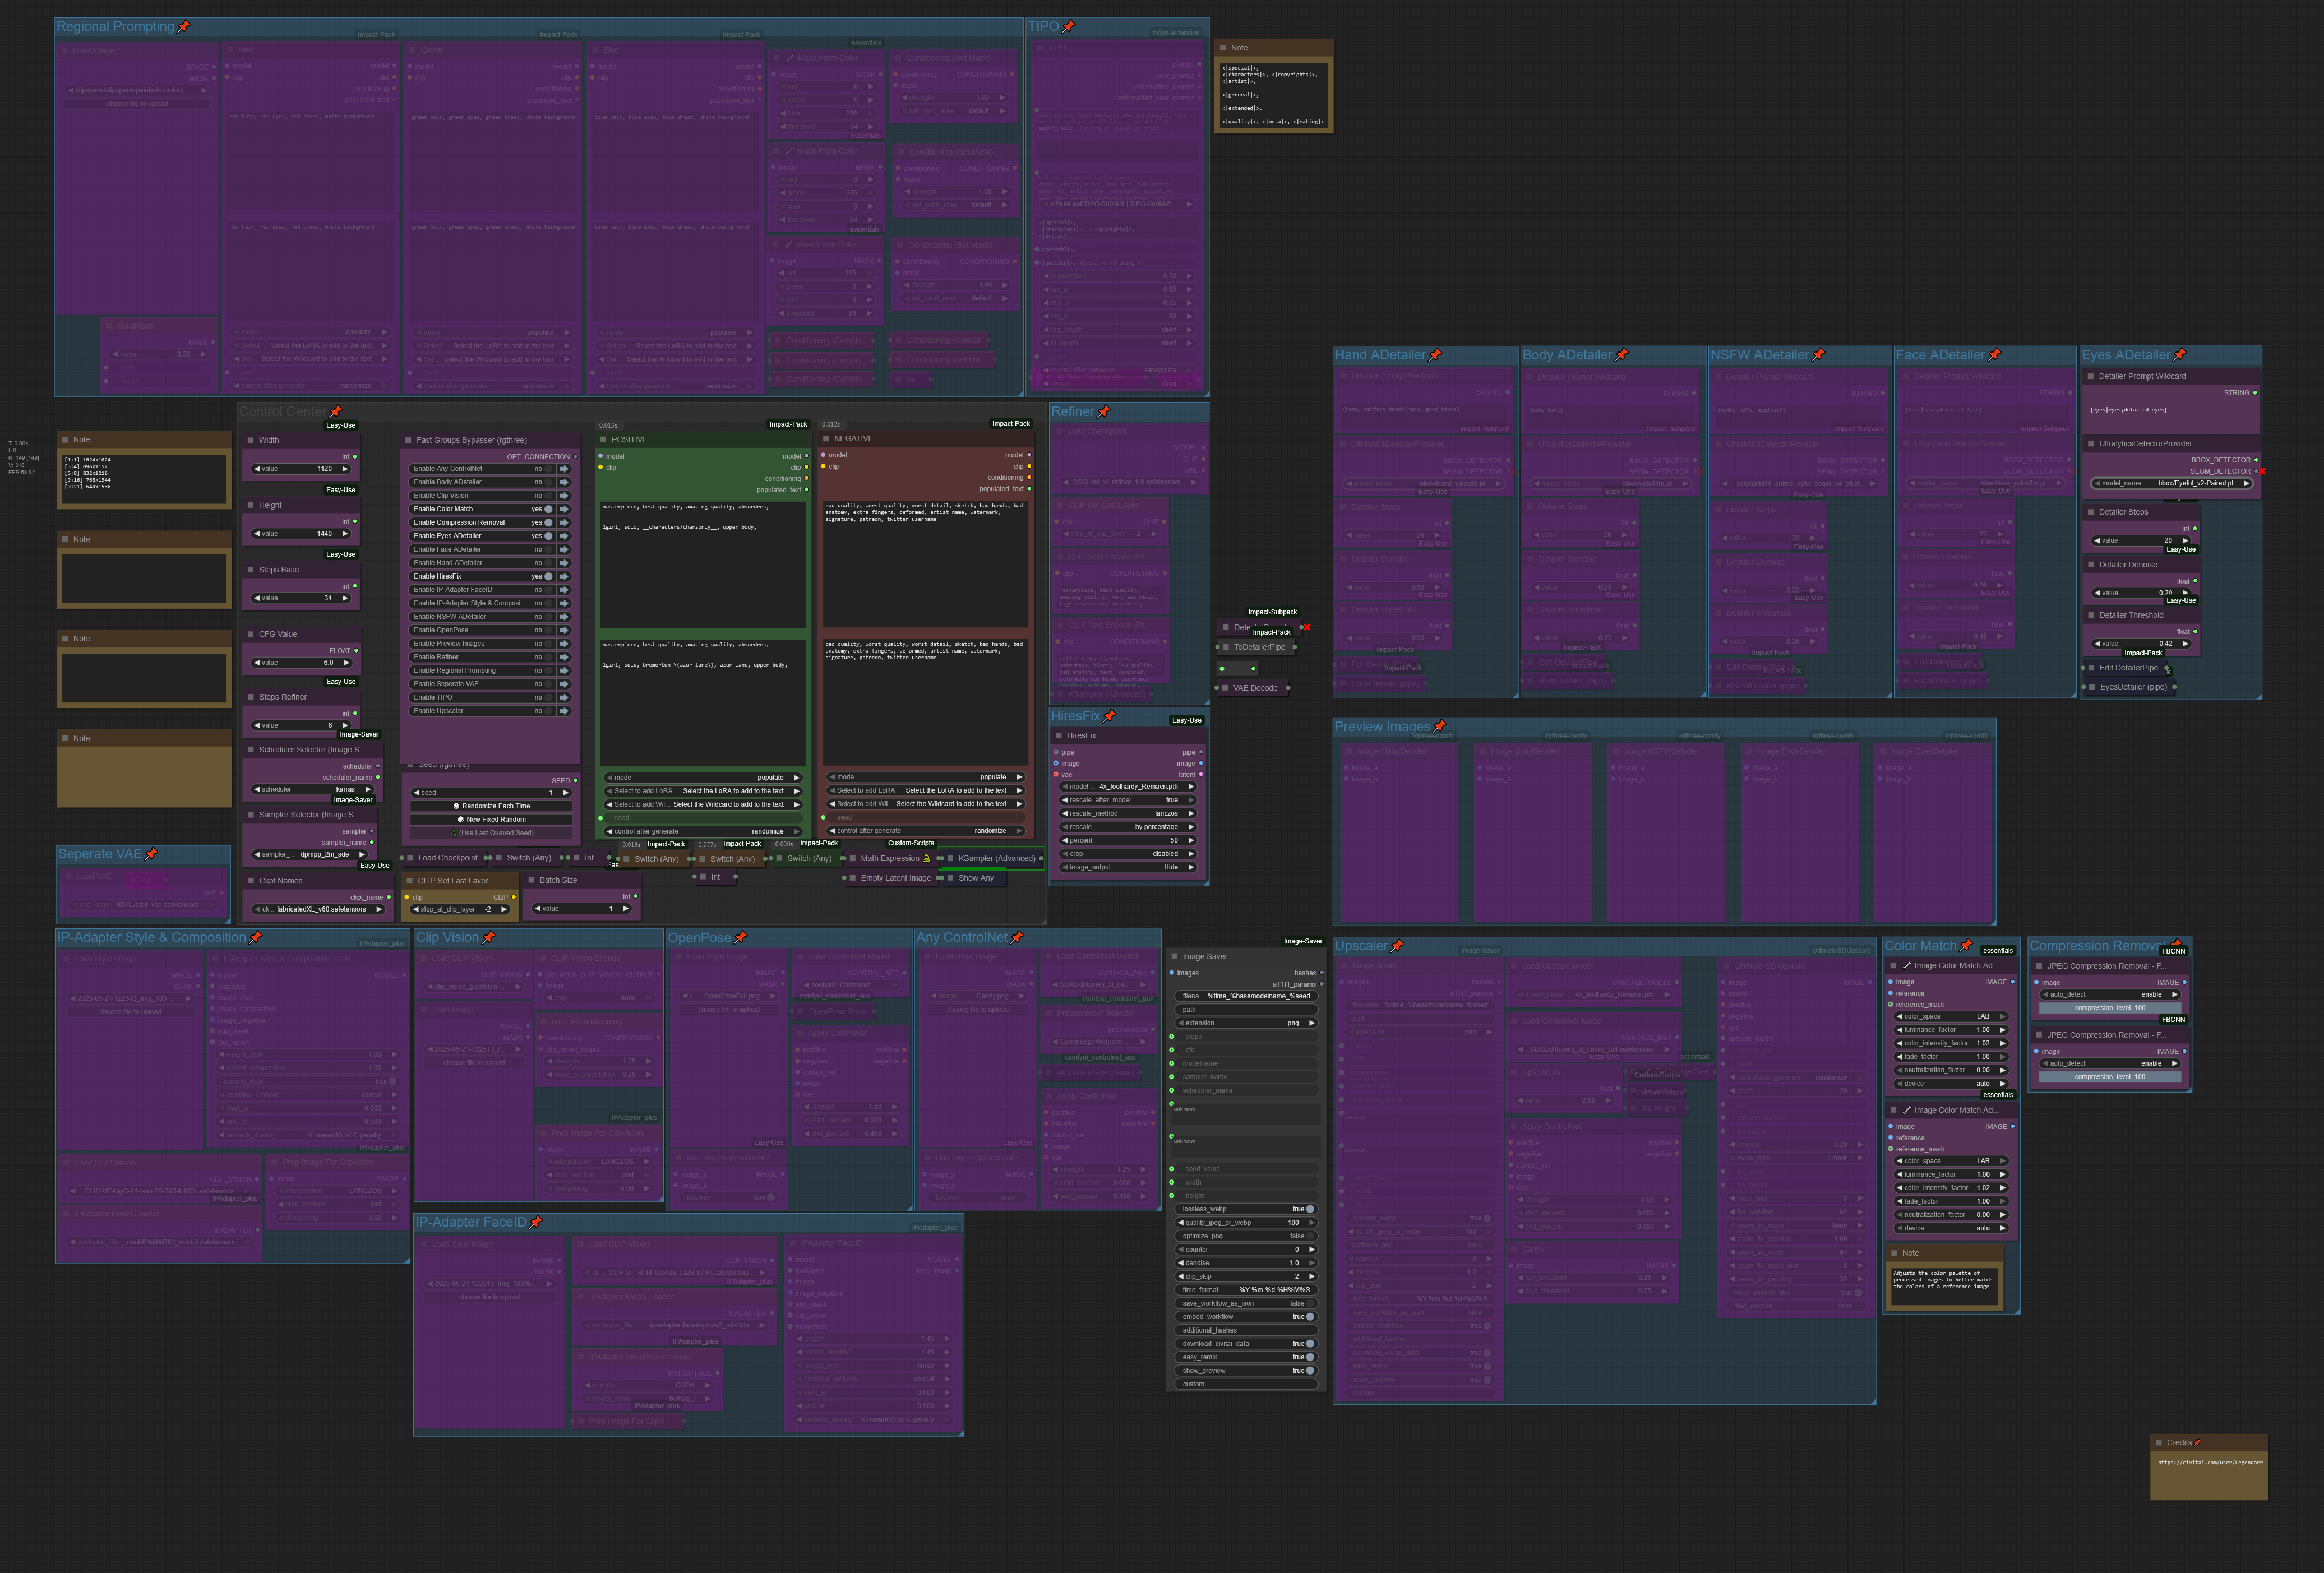Click the pin icon next to HiresFix group
Image resolution: width=2324 pixels, height=1573 pixels.
1109,716
